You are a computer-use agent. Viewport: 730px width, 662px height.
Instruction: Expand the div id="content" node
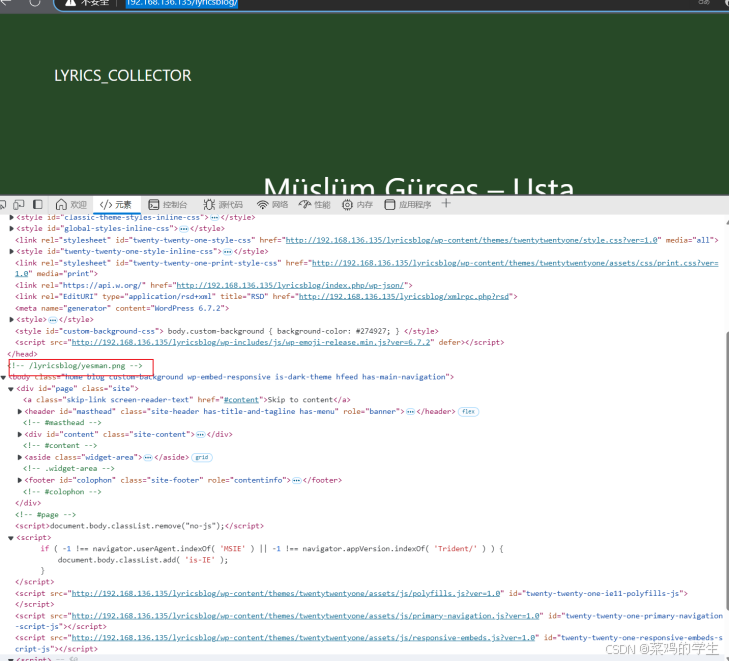(20, 434)
